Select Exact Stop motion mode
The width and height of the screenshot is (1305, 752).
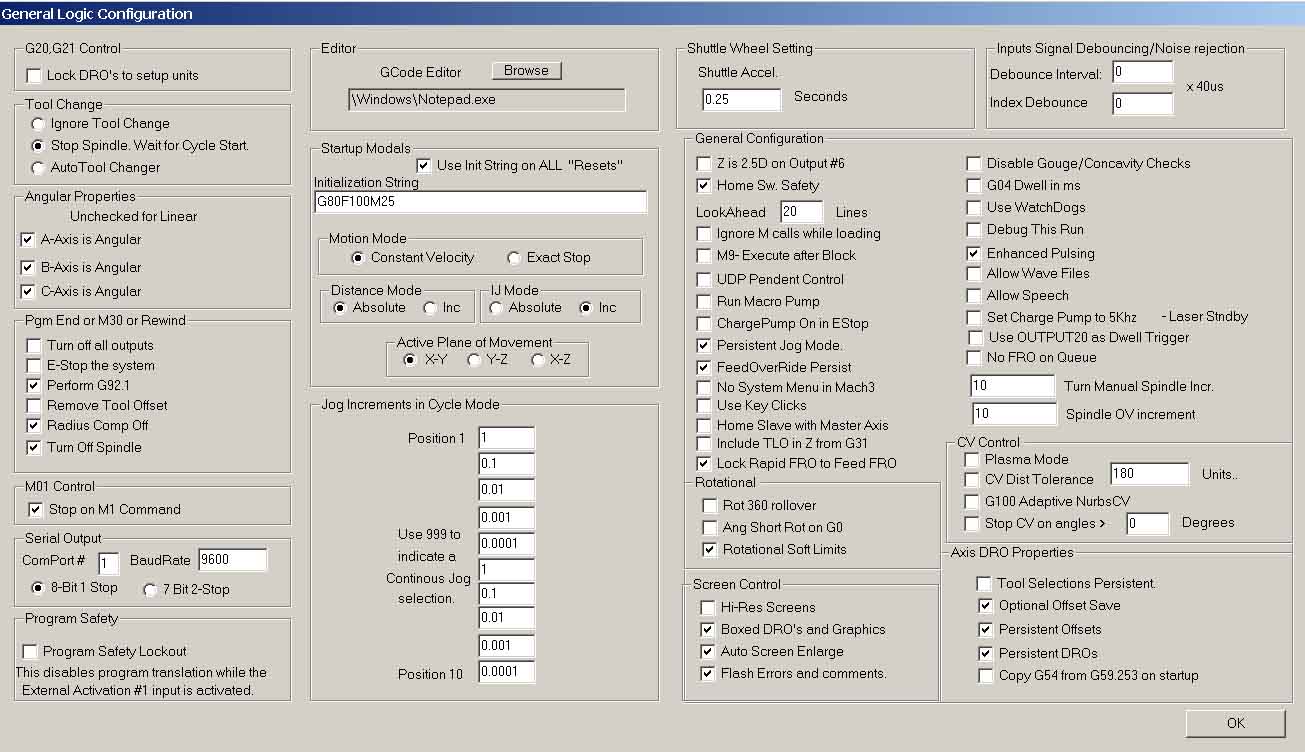click(514, 258)
